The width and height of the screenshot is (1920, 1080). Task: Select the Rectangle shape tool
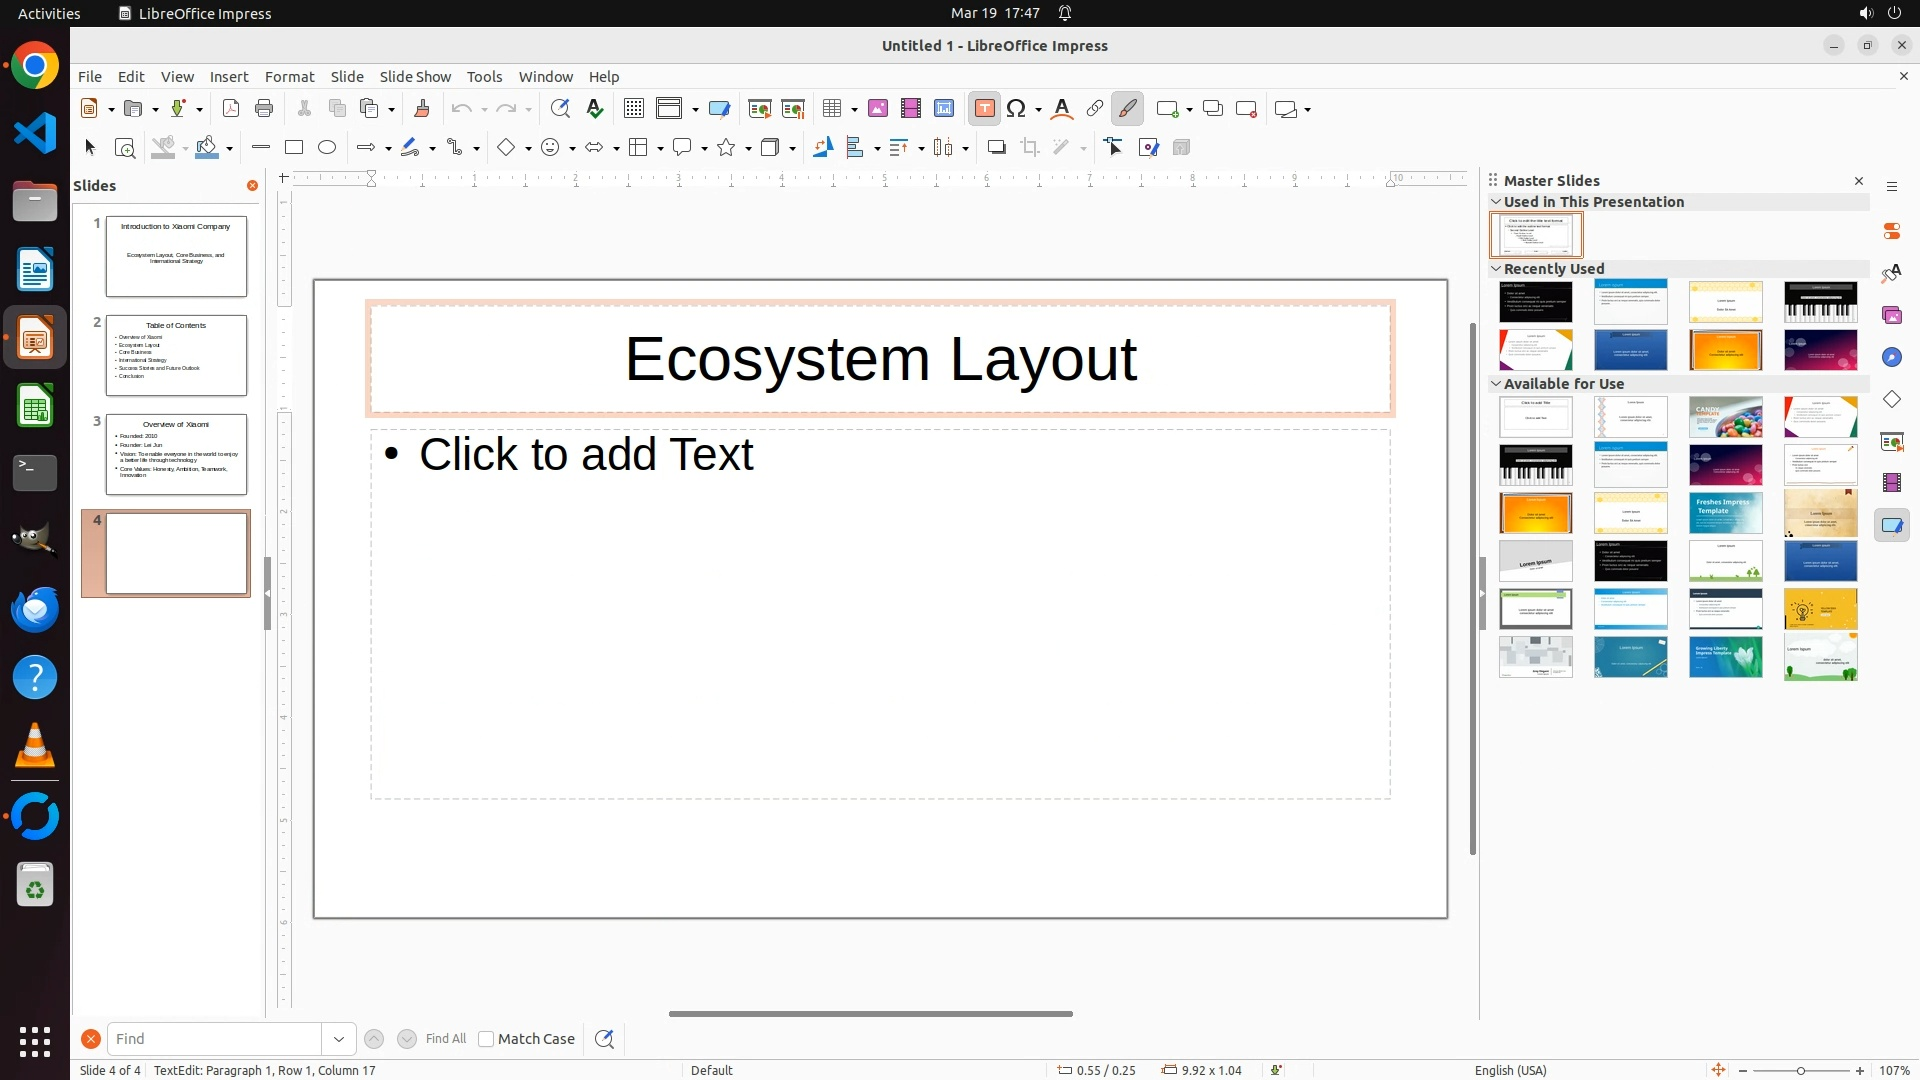click(x=294, y=148)
